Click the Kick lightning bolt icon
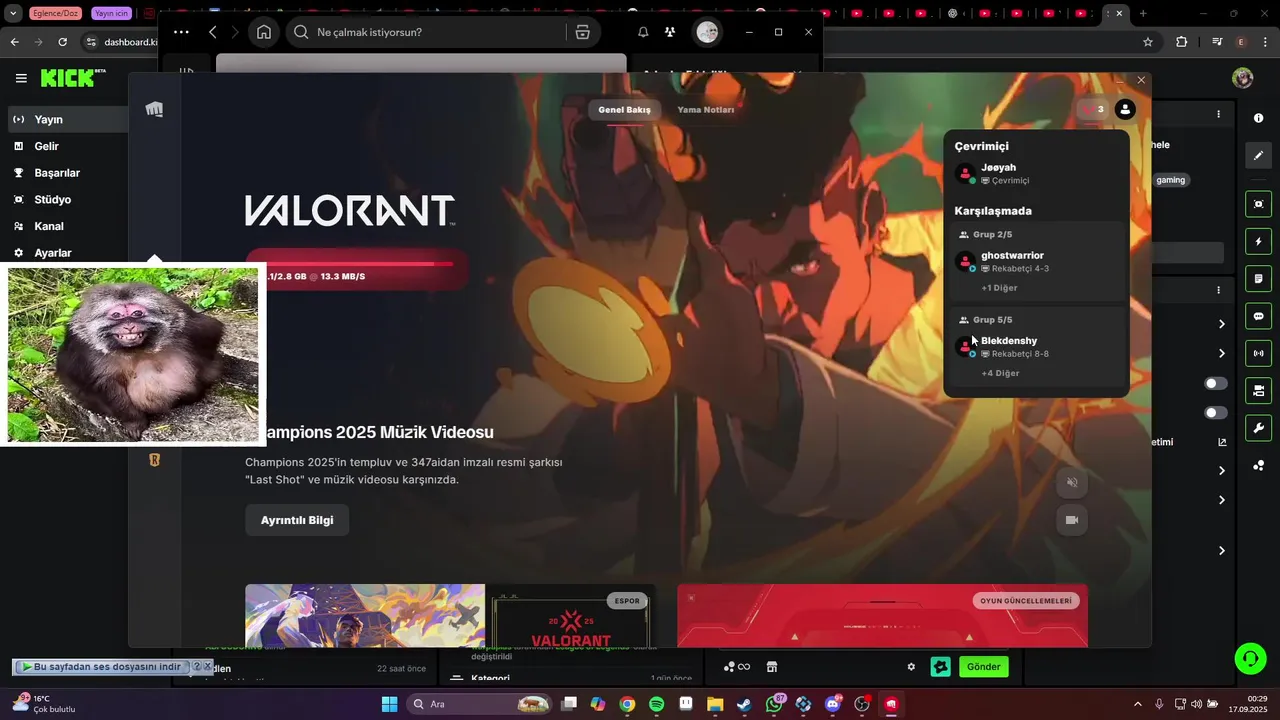The height and width of the screenshot is (720, 1280). pyautogui.click(x=1258, y=242)
